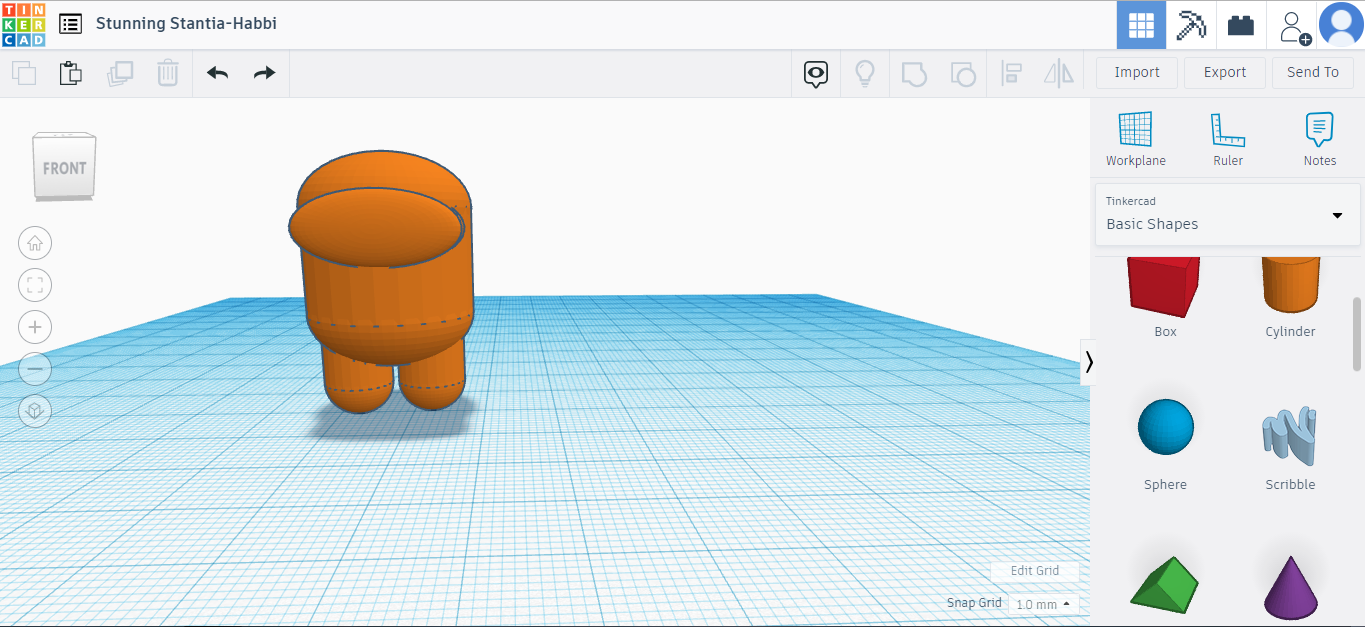This screenshot has width=1365, height=627.
Task: Click the Show all lightbulb icon
Action: (x=865, y=73)
